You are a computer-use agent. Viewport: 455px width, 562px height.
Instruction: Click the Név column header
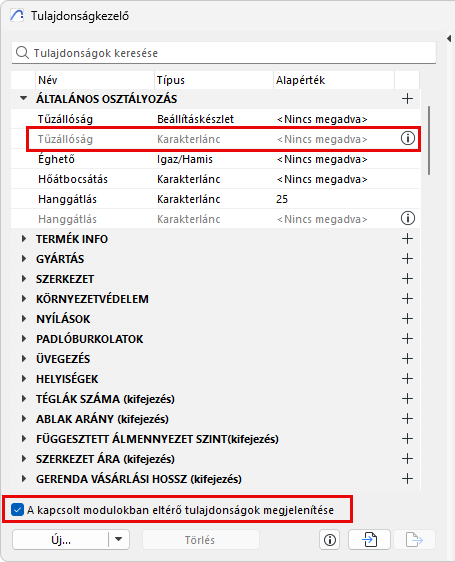tap(95, 80)
